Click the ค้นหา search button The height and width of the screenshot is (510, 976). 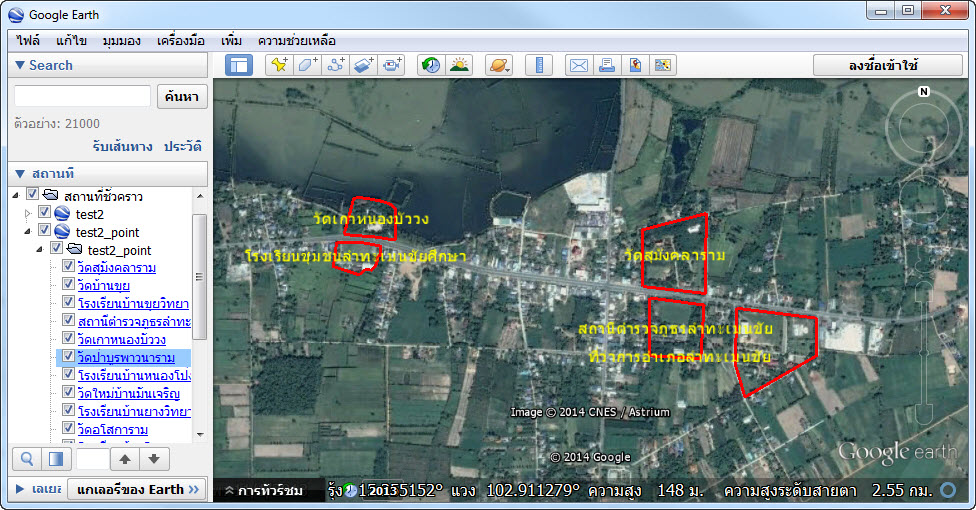pos(182,97)
